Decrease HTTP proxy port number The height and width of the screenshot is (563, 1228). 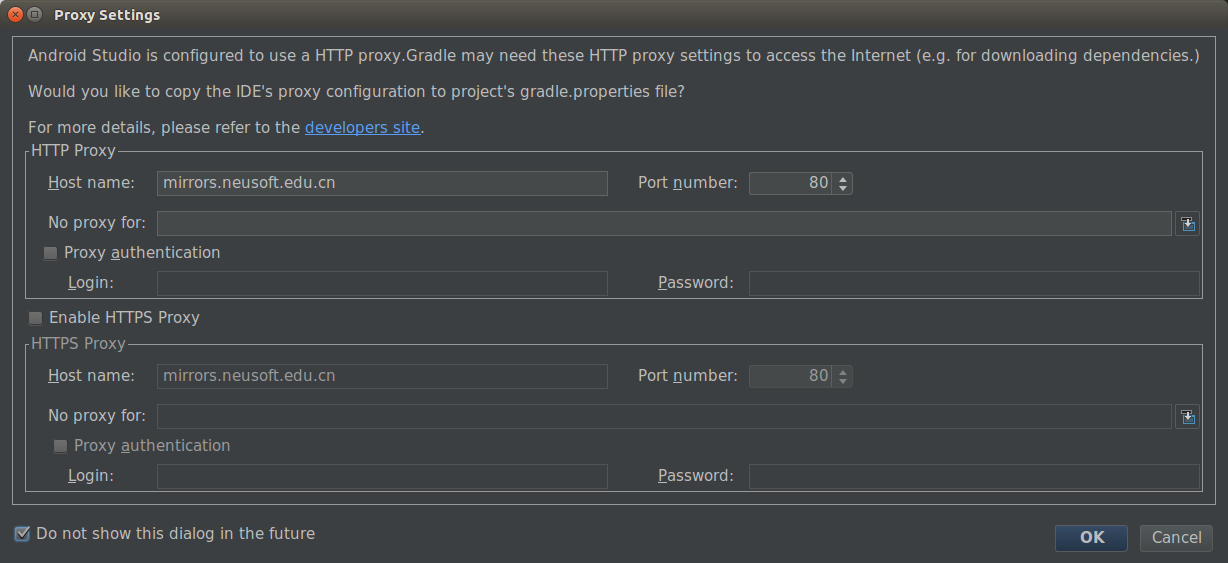(x=844, y=188)
